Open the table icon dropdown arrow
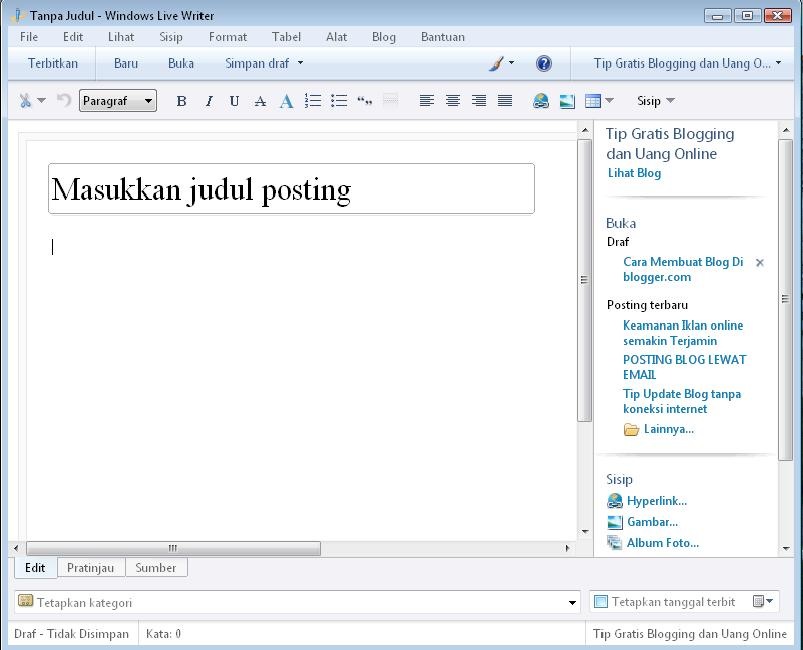This screenshot has width=803, height=650. (x=609, y=100)
